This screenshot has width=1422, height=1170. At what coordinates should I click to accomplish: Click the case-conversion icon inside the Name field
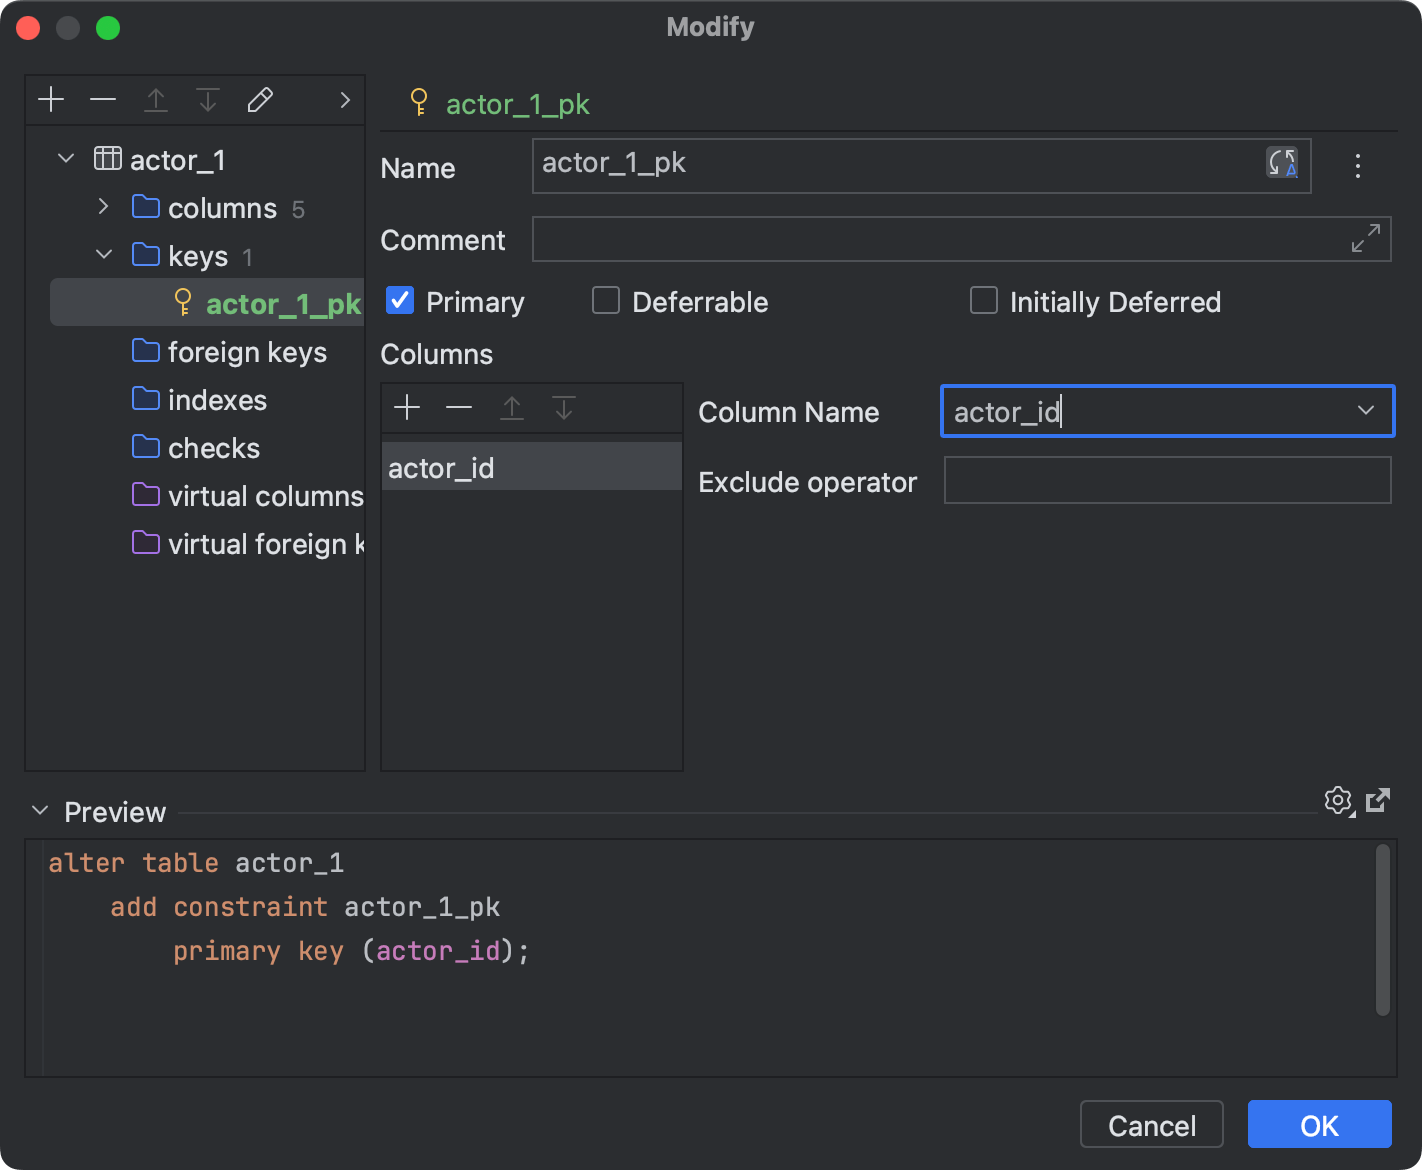1283,164
